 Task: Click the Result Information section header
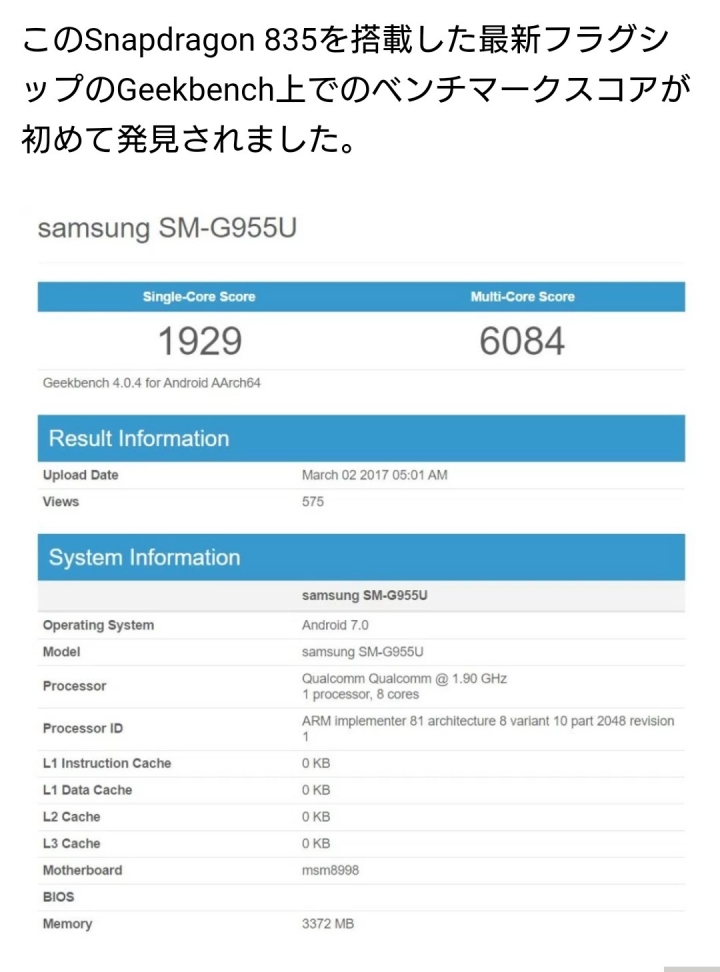click(x=361, y=438)
